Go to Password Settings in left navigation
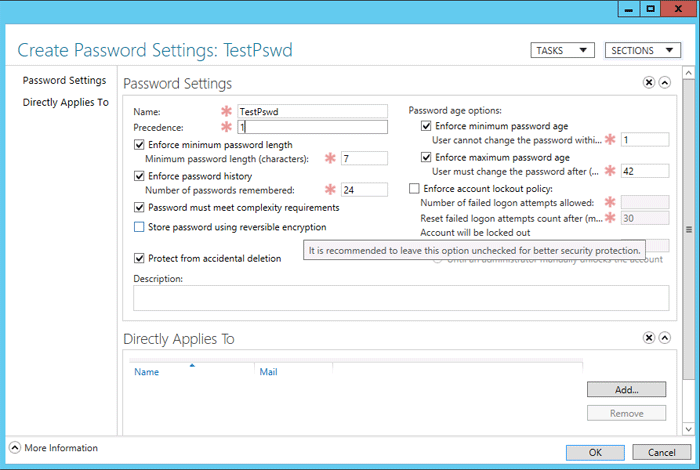 64,80
